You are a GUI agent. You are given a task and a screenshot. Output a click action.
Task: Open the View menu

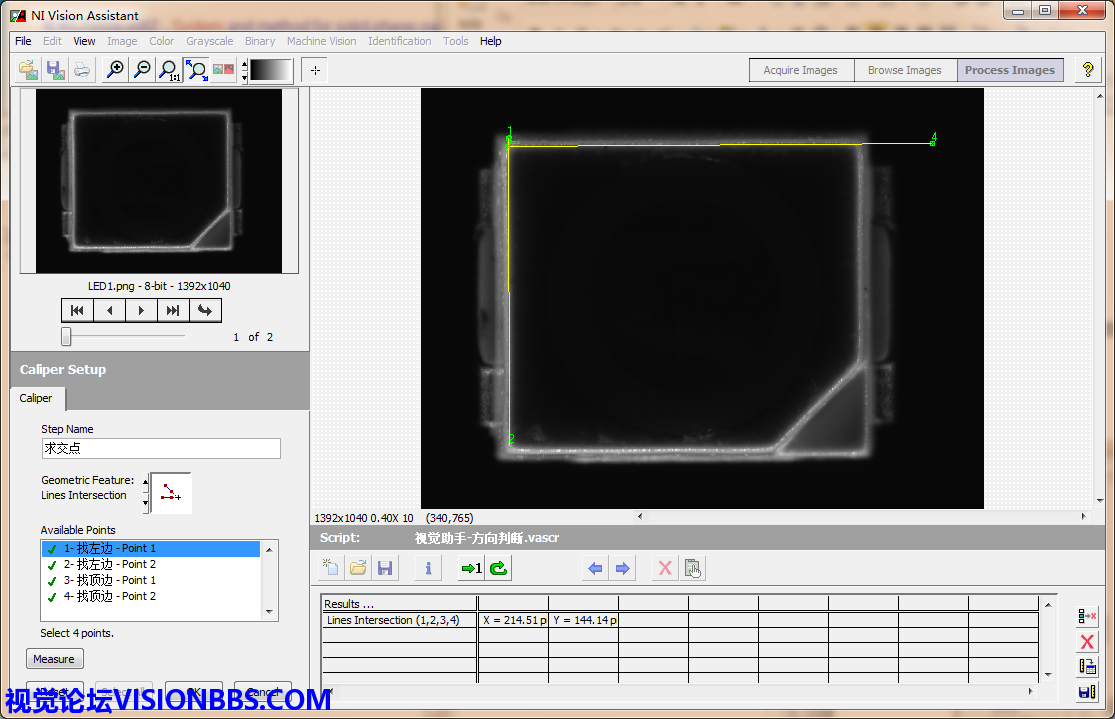click(84, 41)
